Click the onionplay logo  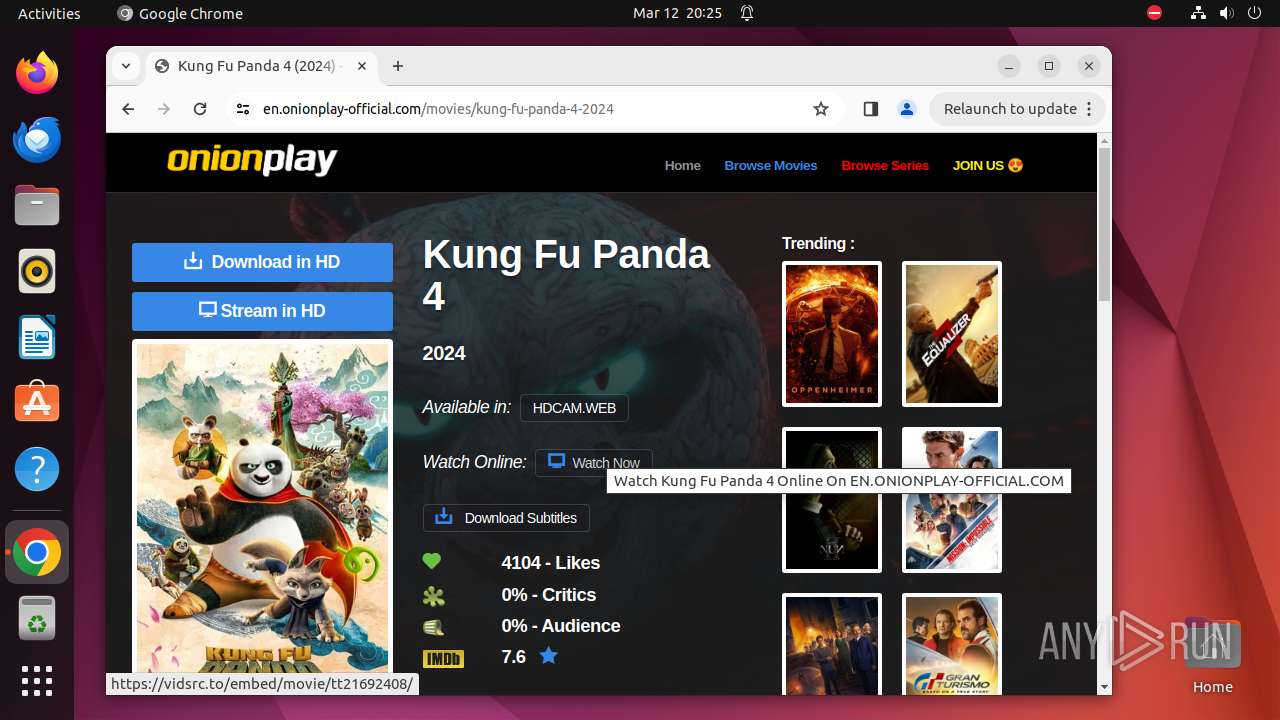252,160
